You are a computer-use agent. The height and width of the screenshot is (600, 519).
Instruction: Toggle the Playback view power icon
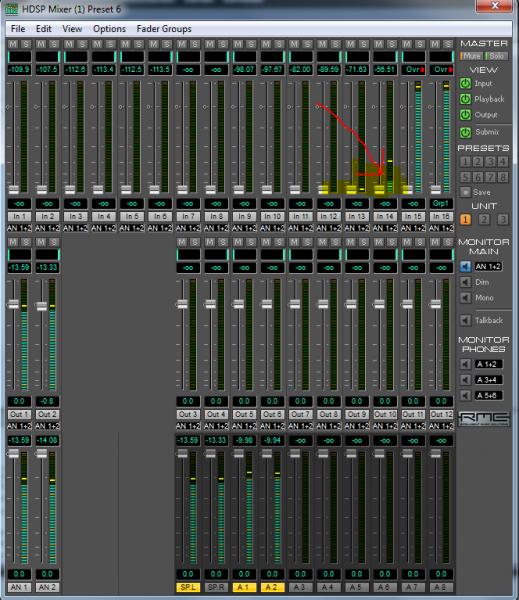465,99
